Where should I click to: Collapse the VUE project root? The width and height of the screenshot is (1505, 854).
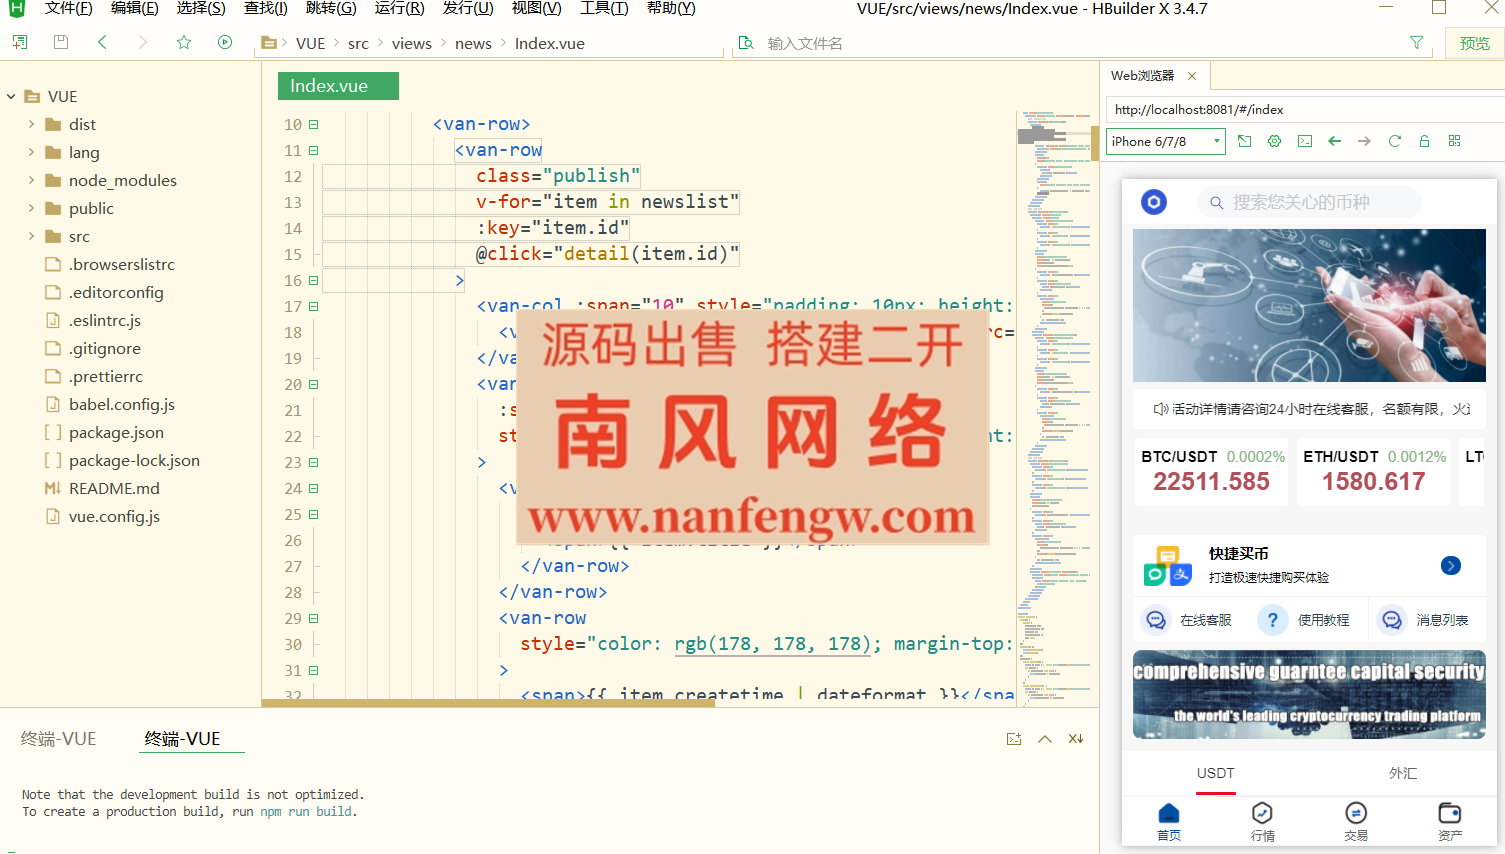11,97
